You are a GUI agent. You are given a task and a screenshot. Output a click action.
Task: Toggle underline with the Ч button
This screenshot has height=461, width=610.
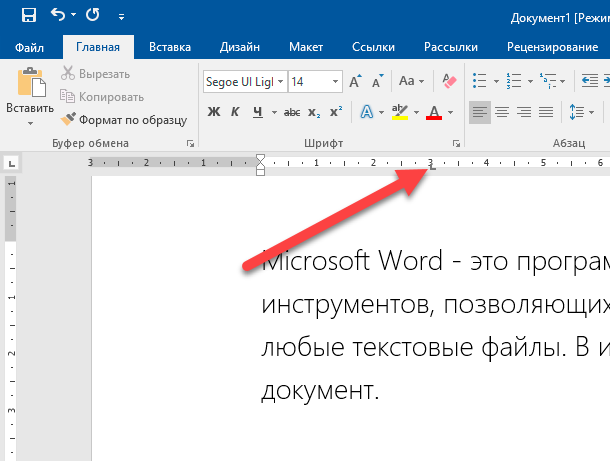[x=258, y=112]
